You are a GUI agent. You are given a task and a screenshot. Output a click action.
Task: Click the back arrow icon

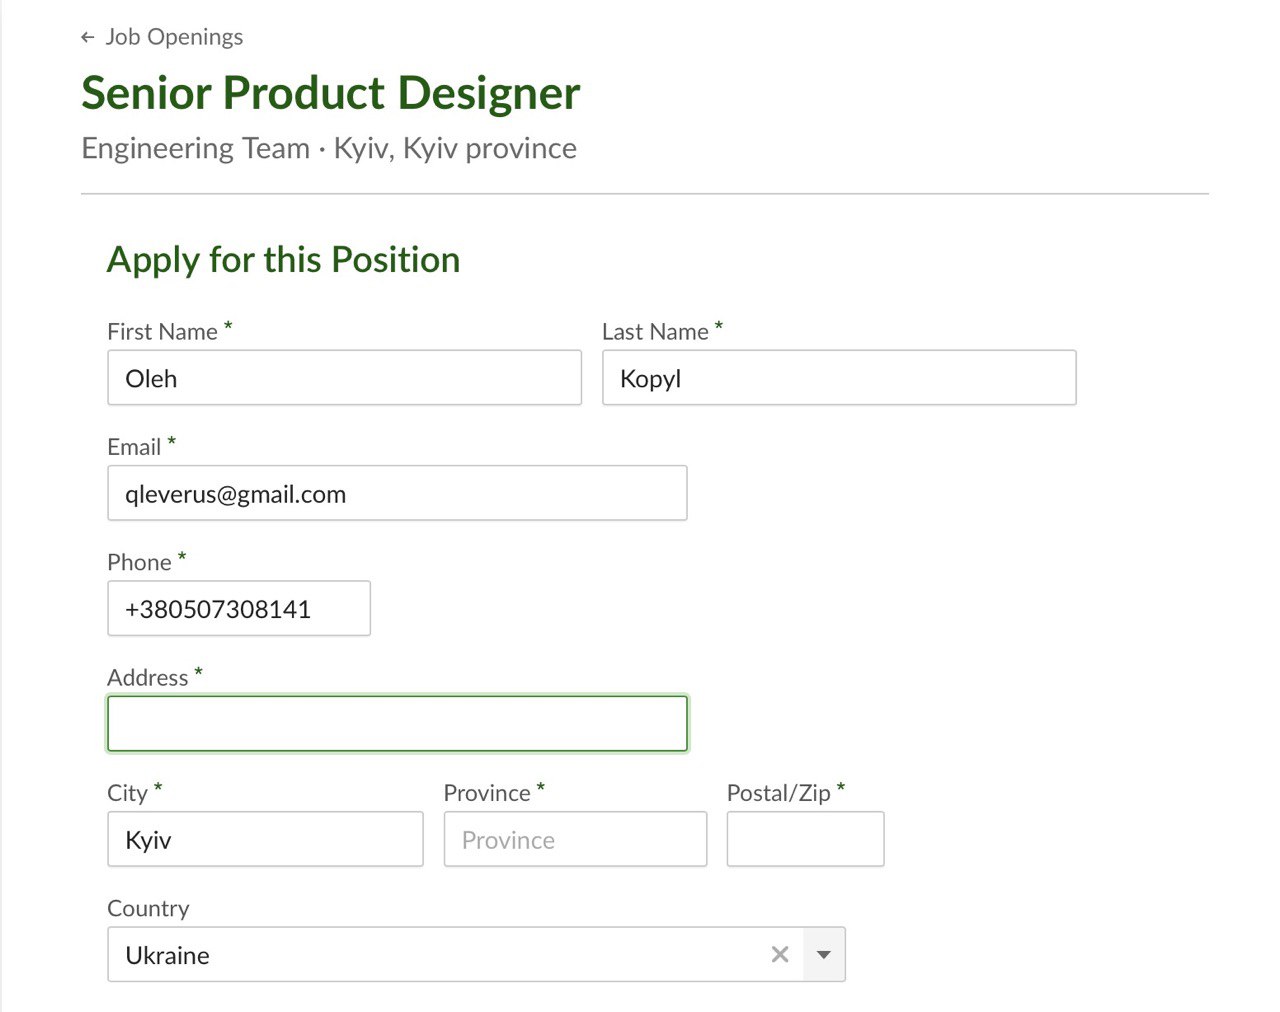(88, 38)
